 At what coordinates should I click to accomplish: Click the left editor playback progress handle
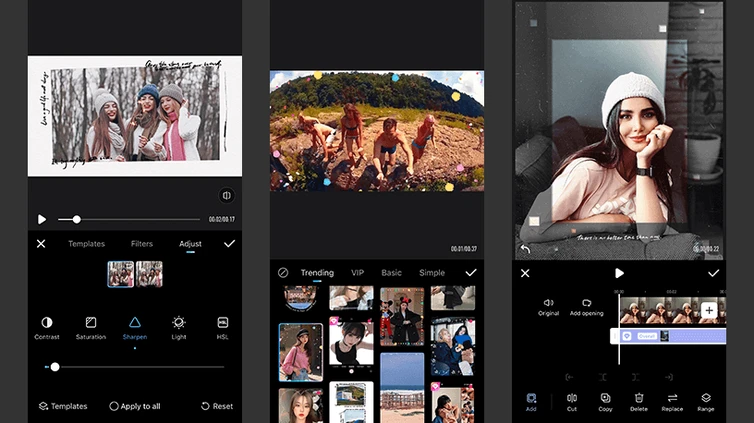click(x=76, y=220)
